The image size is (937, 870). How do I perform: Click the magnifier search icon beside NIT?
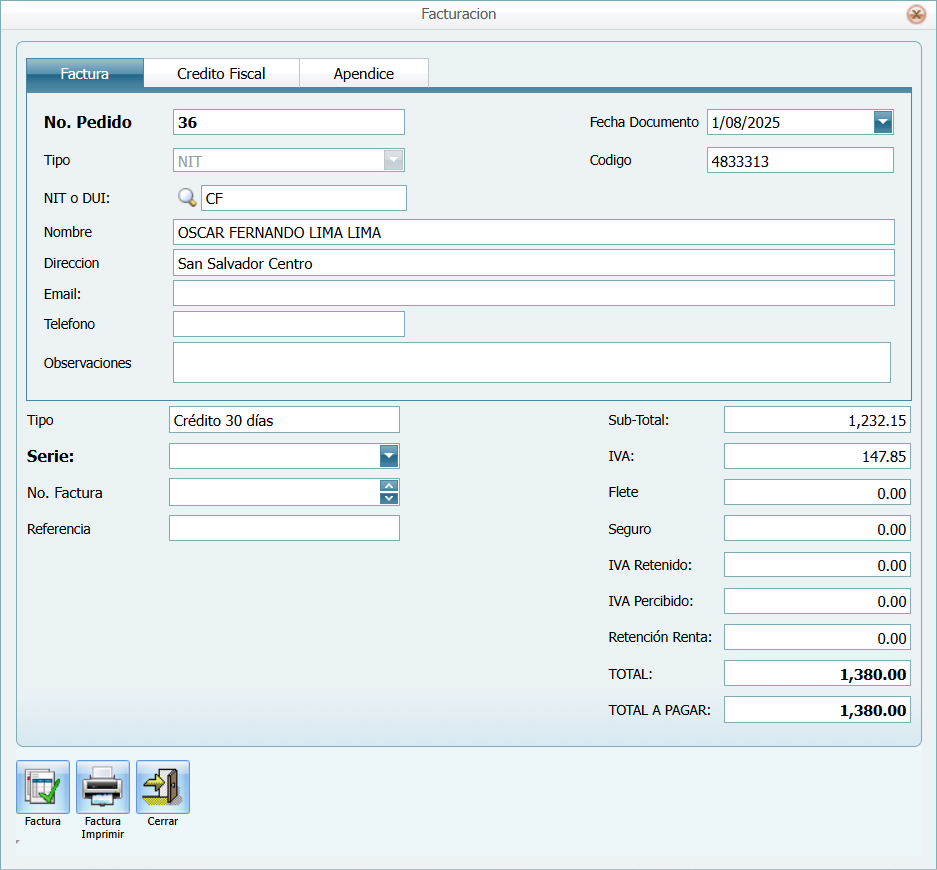(x=186, y=198)
